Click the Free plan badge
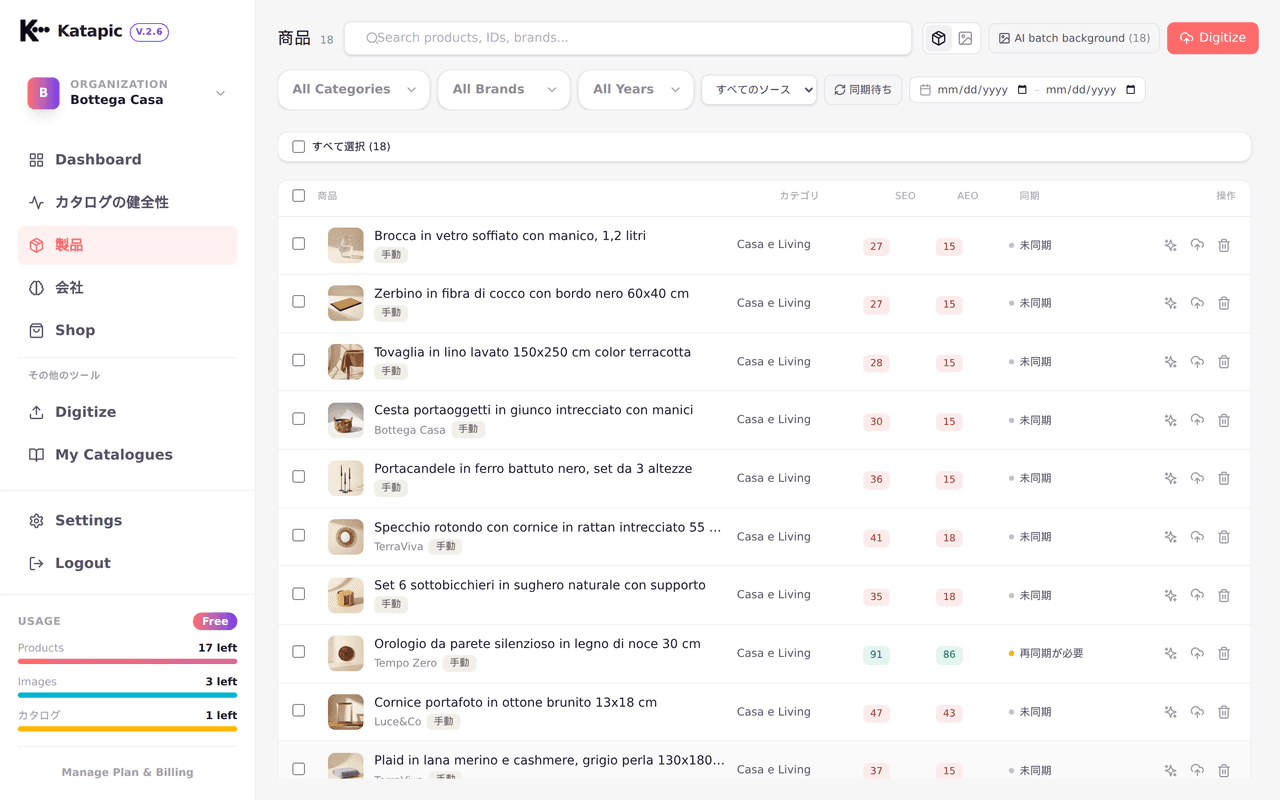This screenshot has height=800, width=1280. [x=215, y=621]
